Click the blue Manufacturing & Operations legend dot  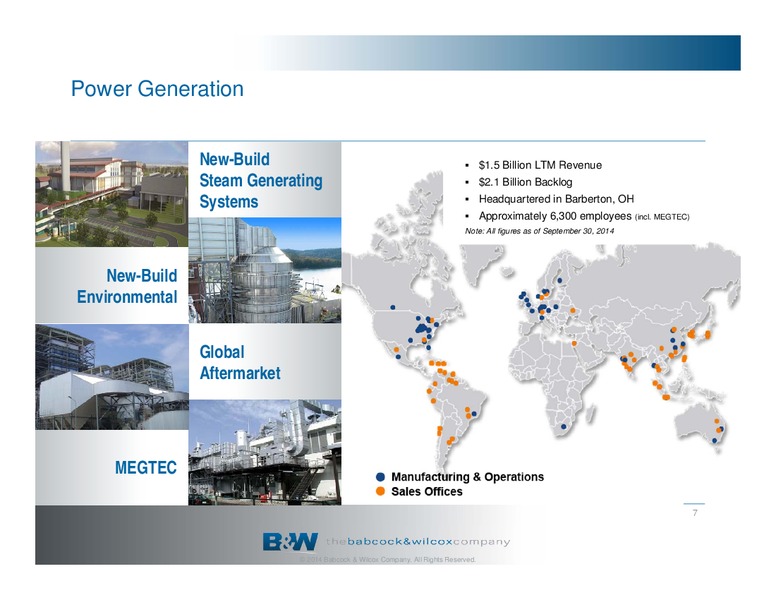[x=380, y=477]
